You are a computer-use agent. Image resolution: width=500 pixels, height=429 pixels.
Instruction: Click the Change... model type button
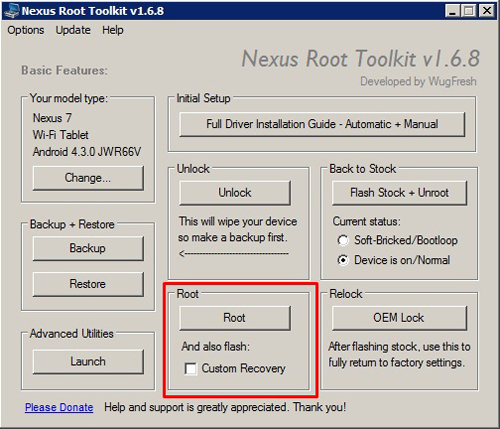(x=88, y=178)
